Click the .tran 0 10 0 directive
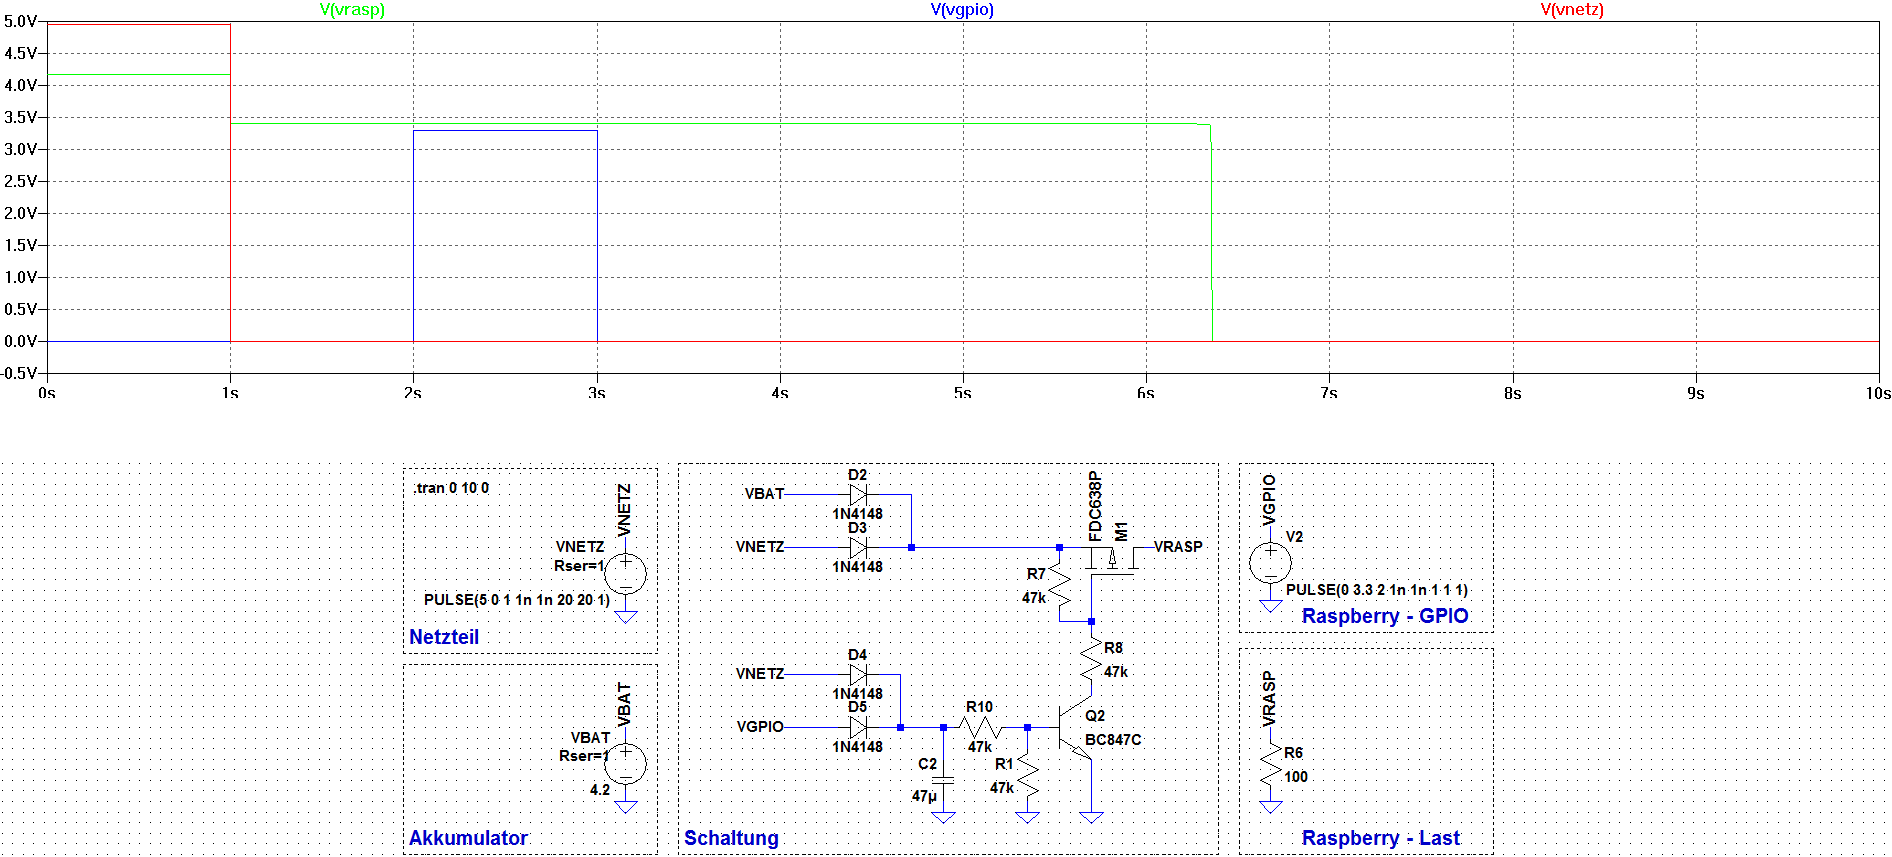Image resolution: width=1892 pixels, height=857 pixels. click(451, 488)
